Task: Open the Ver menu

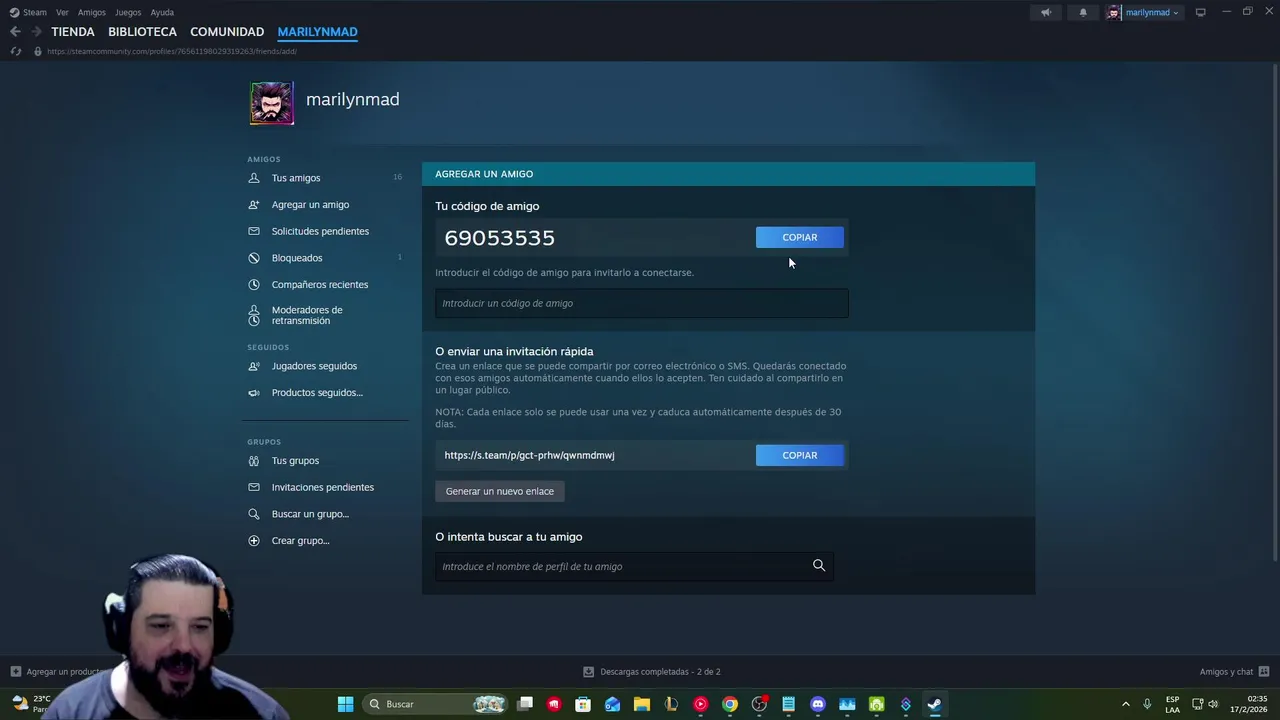Action: [x=62, y=12]
